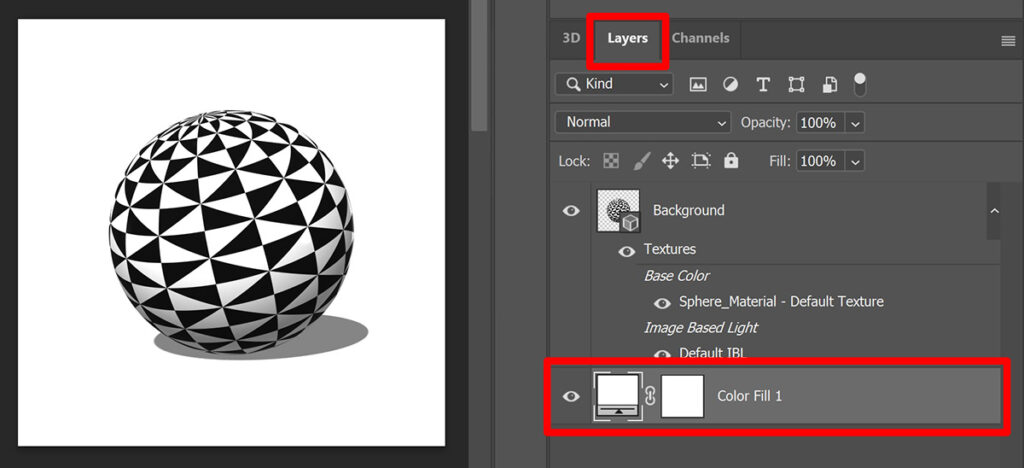Open the Normal blend mode dropdown
Viewport: 1024px width, 468px height.
click(x=643, y=122)
